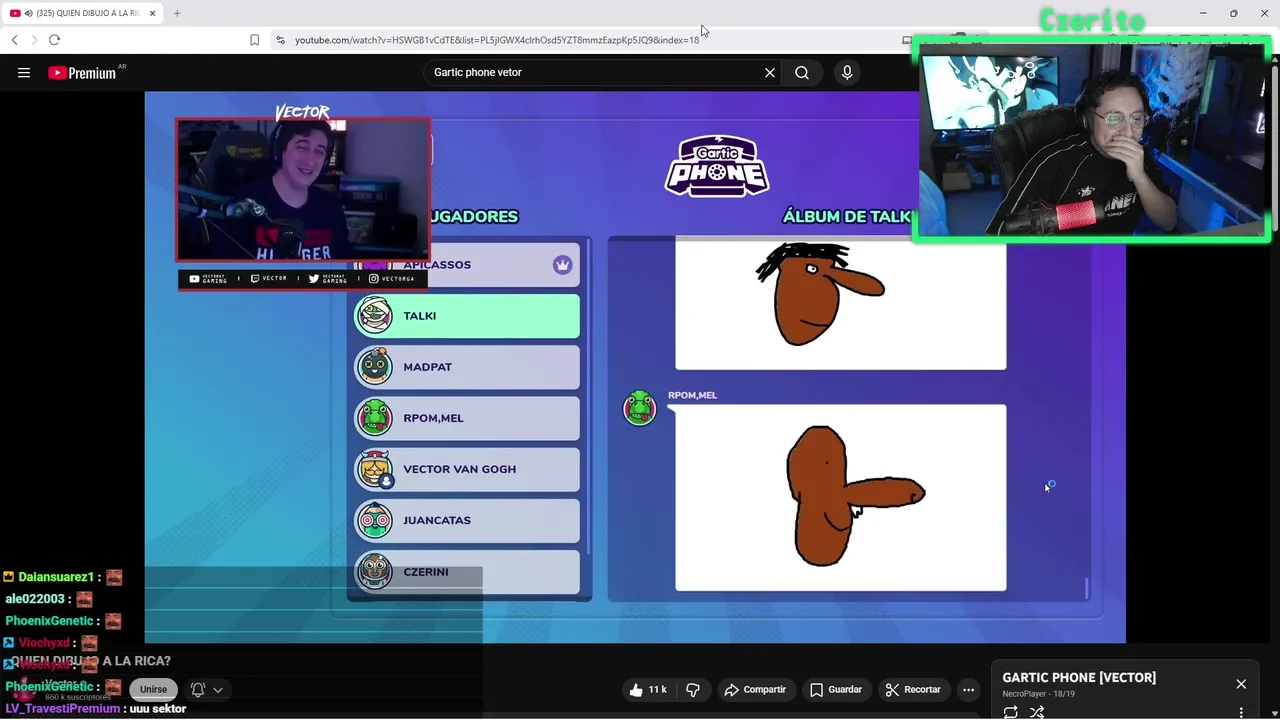
Task: View site information icon in address bar
Action: click(281, 40)
